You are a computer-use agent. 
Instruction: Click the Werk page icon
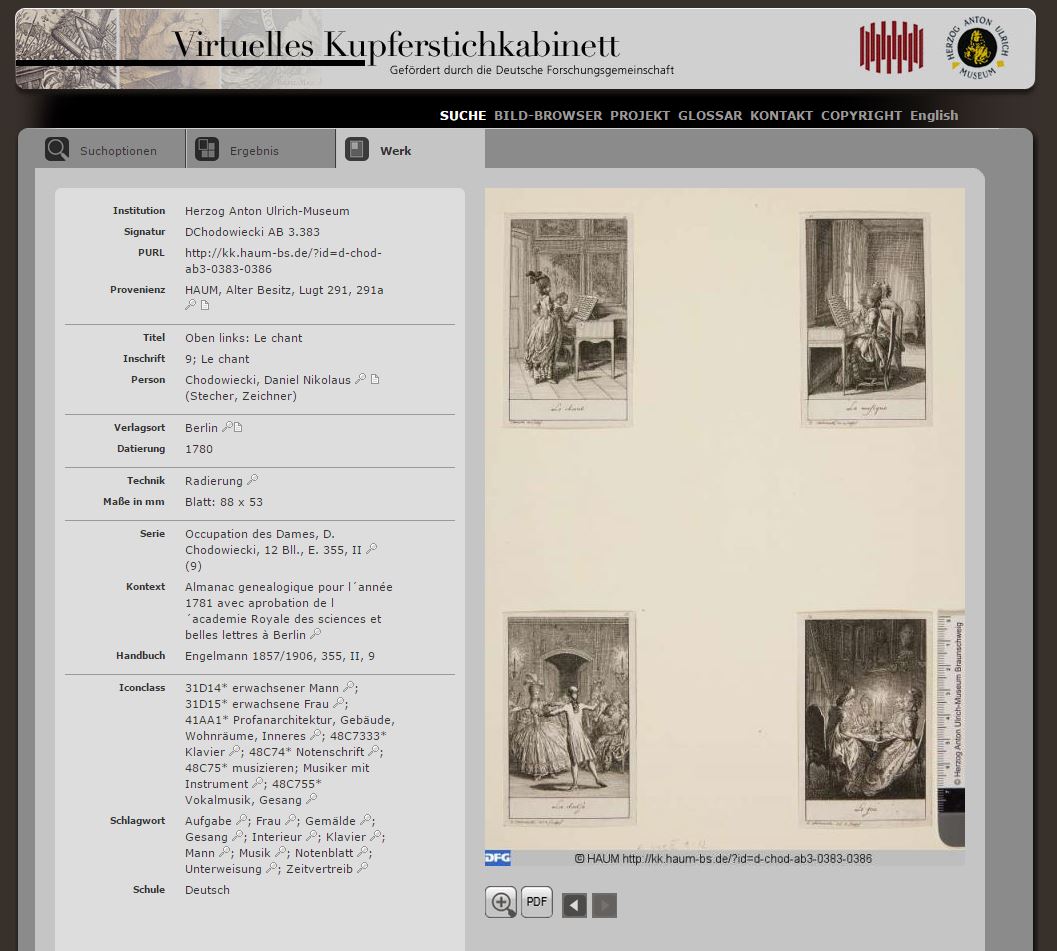pos(357,149)
